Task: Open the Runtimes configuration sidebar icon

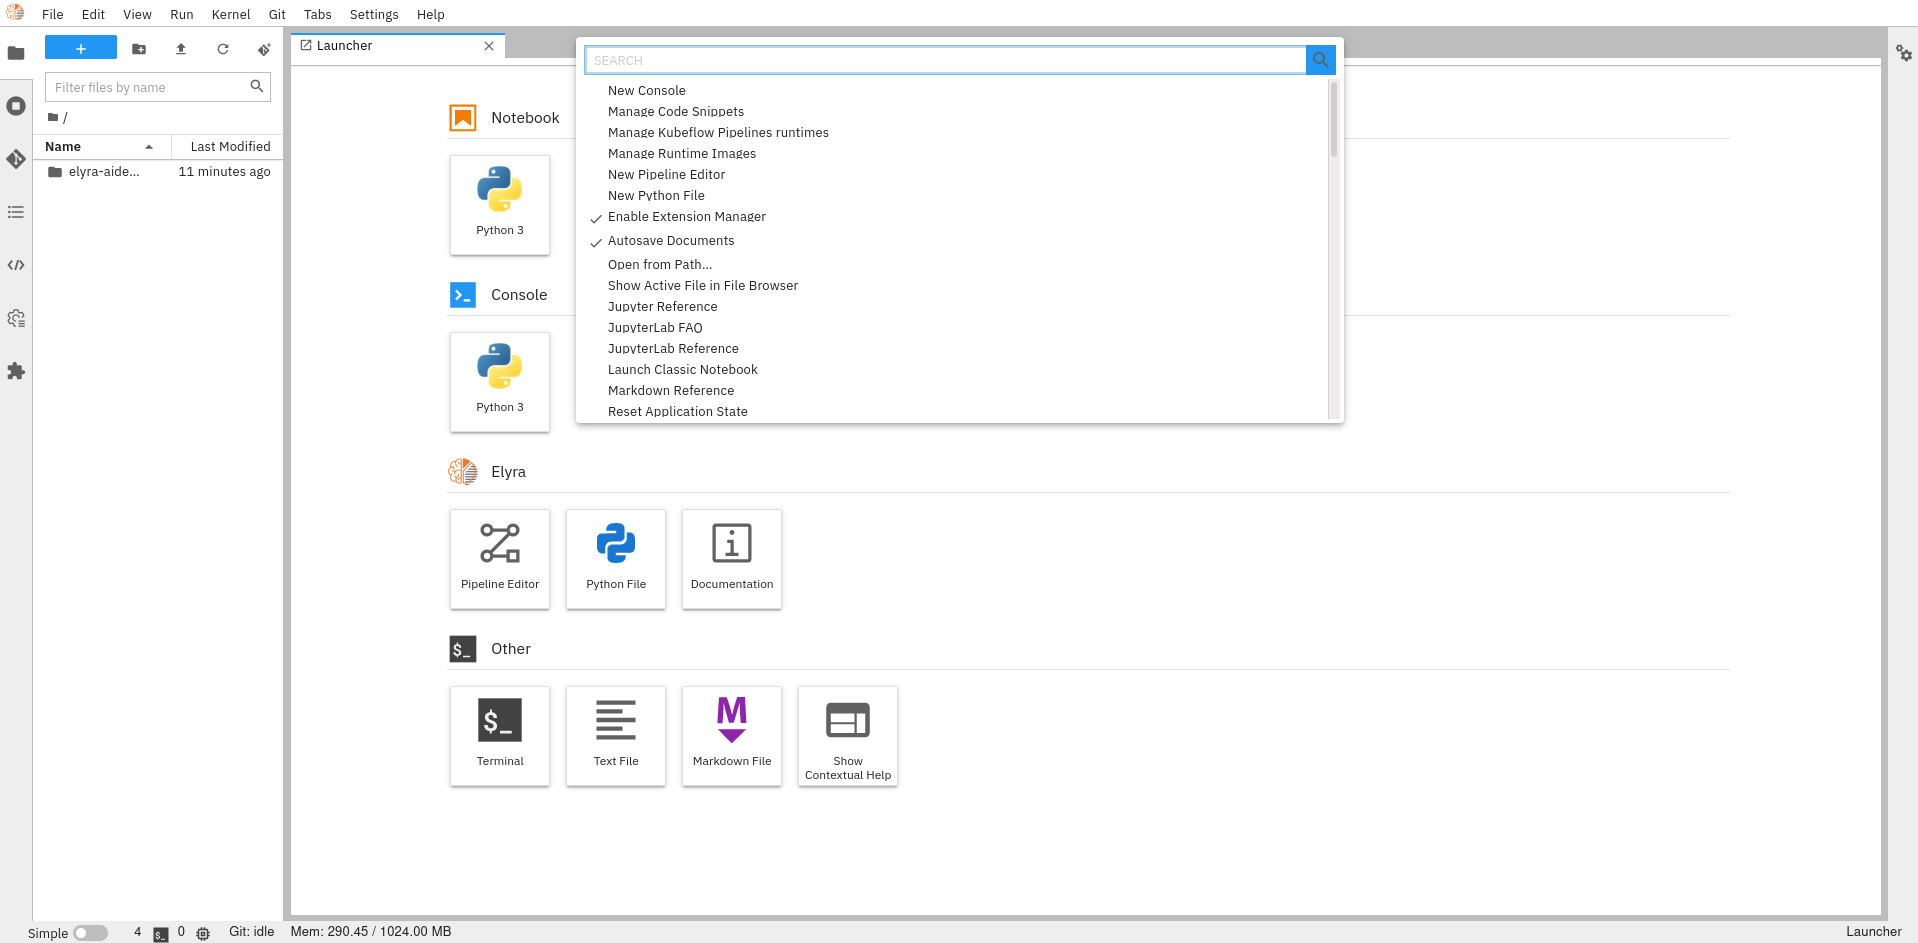Action: pyautogui.click(x=16, y=318)
